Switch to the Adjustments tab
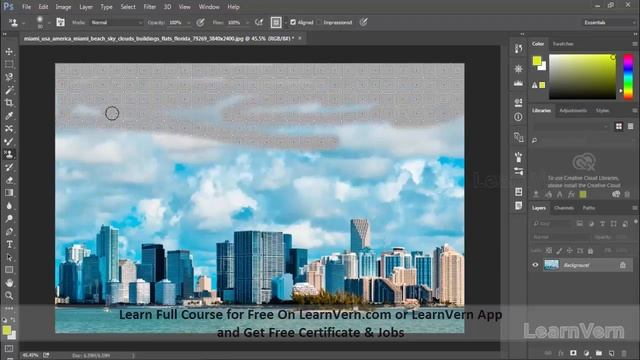The width and height of the screenshot is (640, 360). [573, 111]
